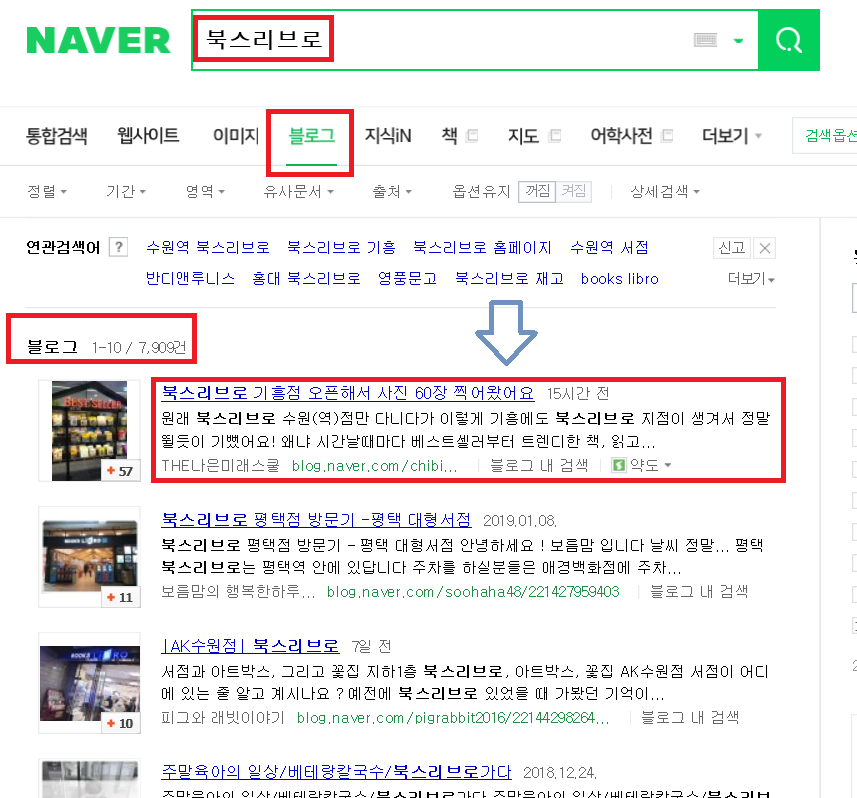The width and height of the screenshot is (857, 798).
Task: Click the green search magnifier button
Action: [789, 40]
